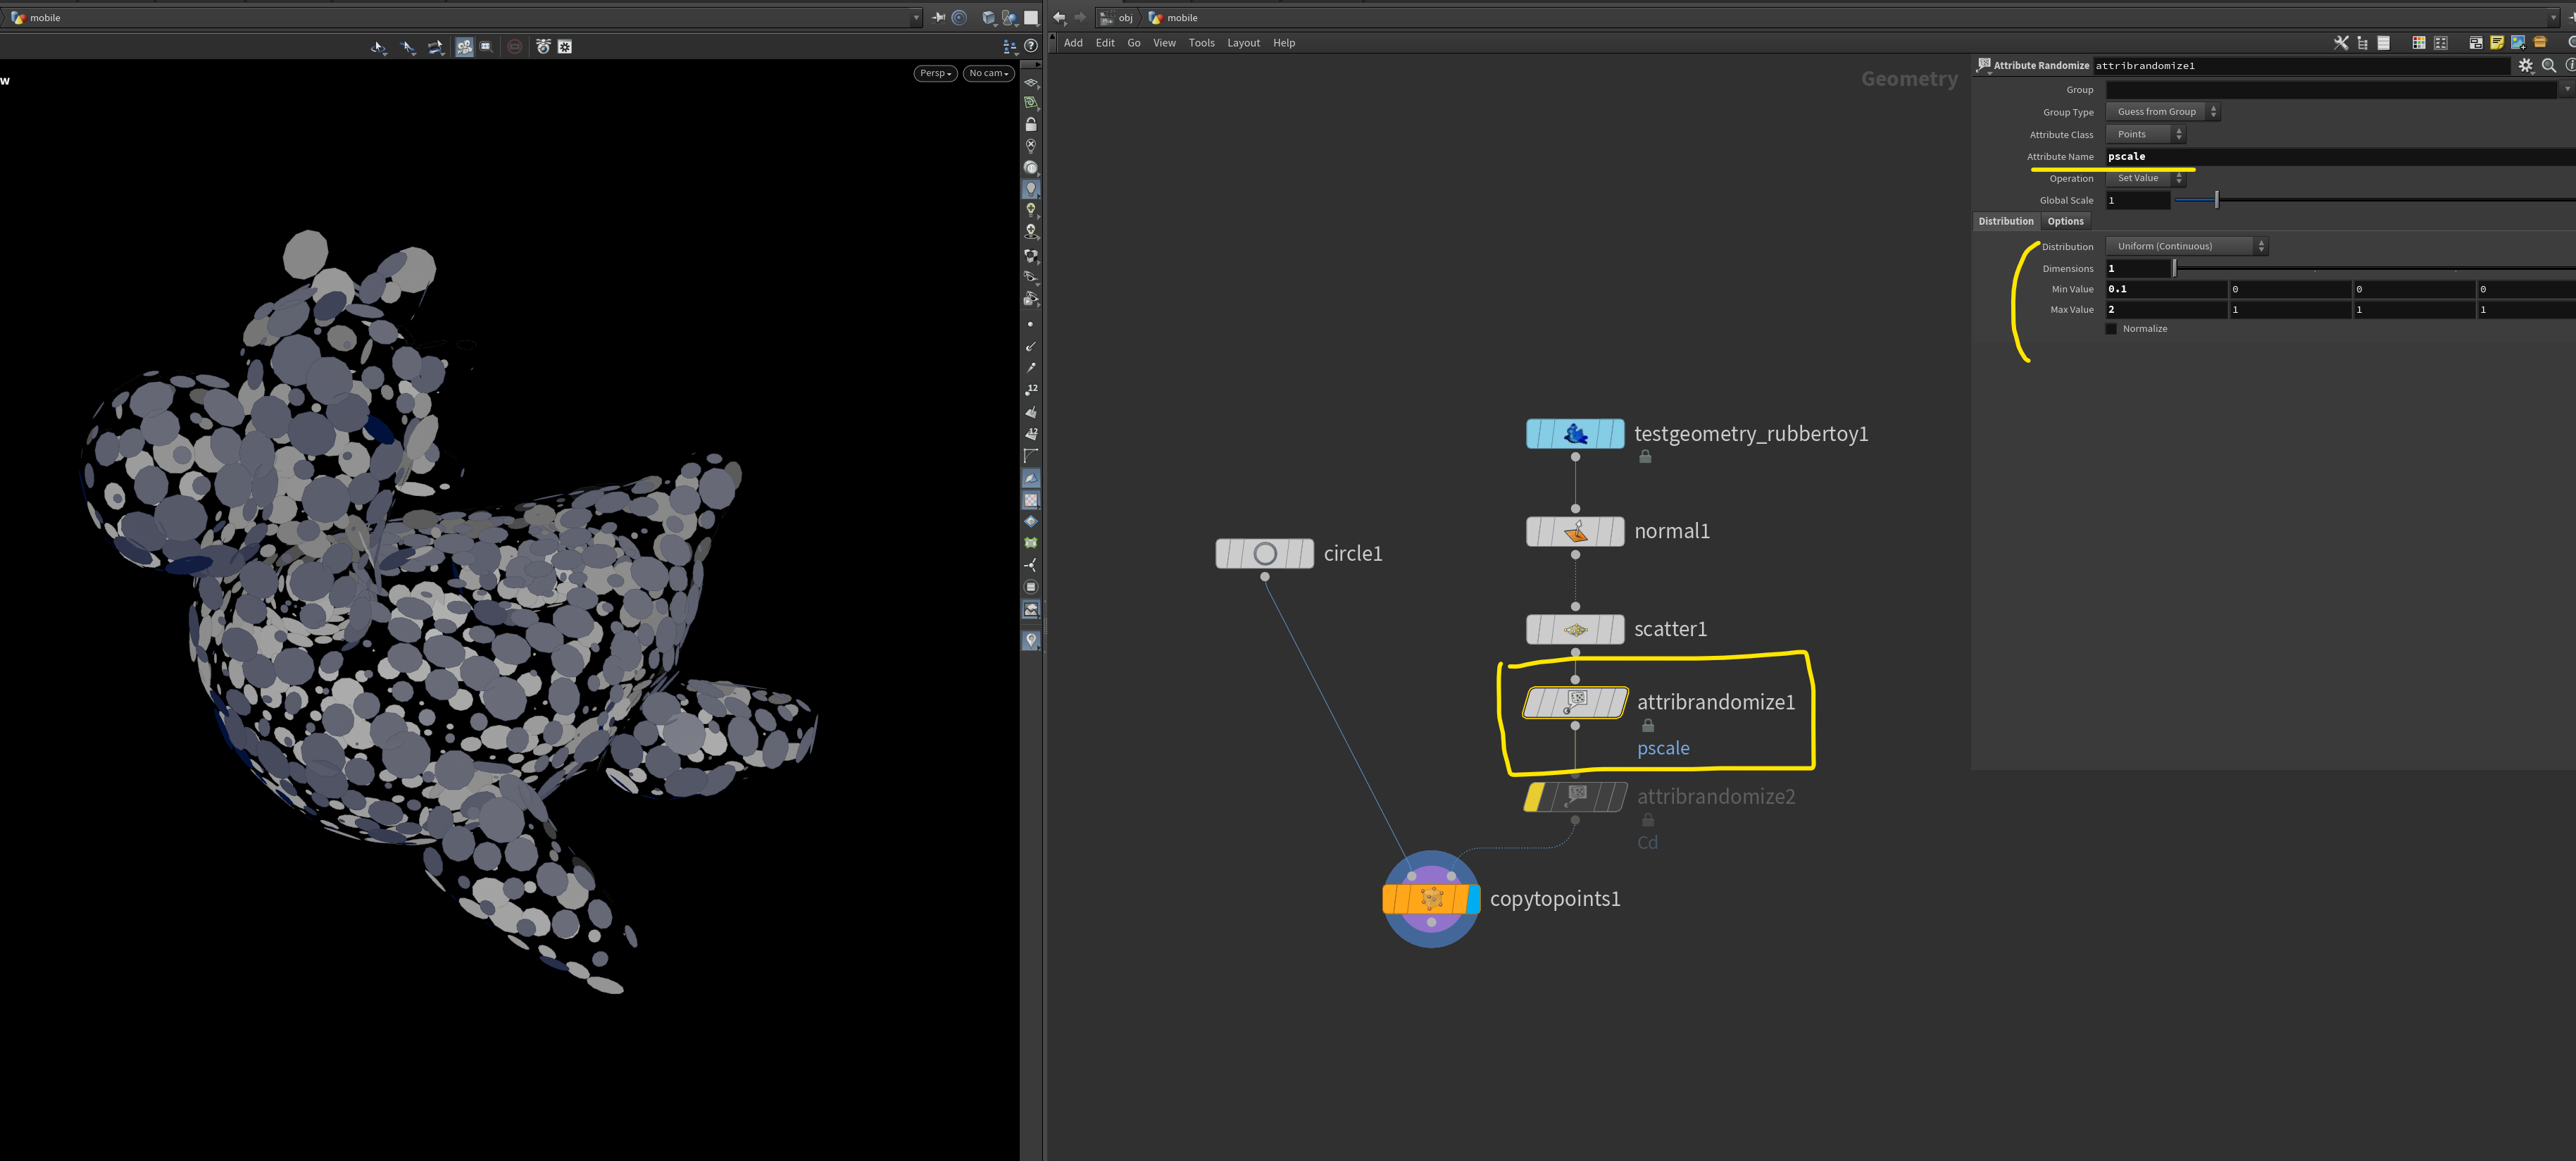
Task: Click the secure selection arrow tool
Action: coord(408,47)
